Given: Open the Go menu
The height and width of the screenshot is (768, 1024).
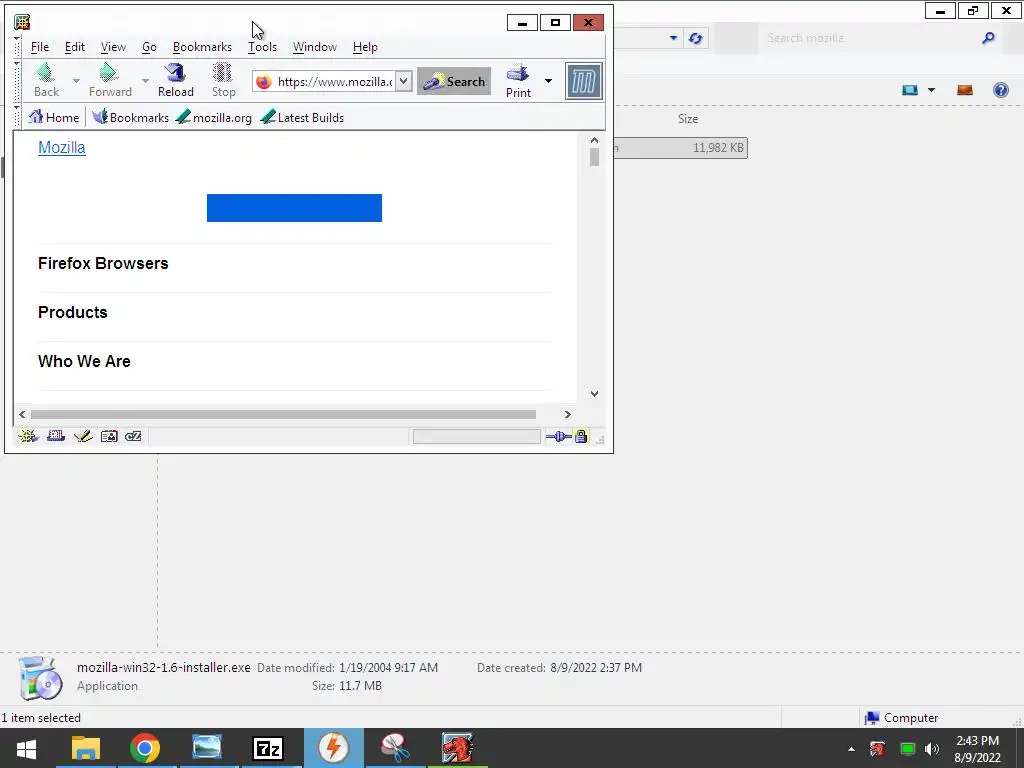Looking at the screenshot, I should coord(149,47).
